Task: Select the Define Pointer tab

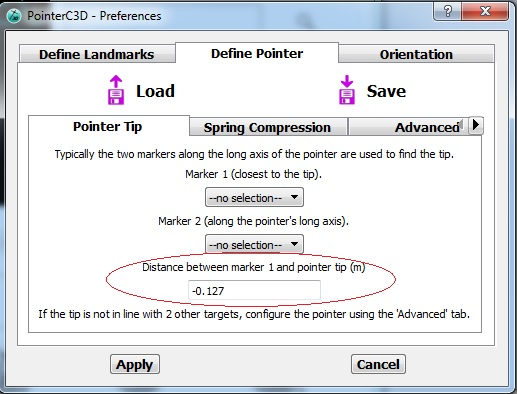Action: pos(257,53)
